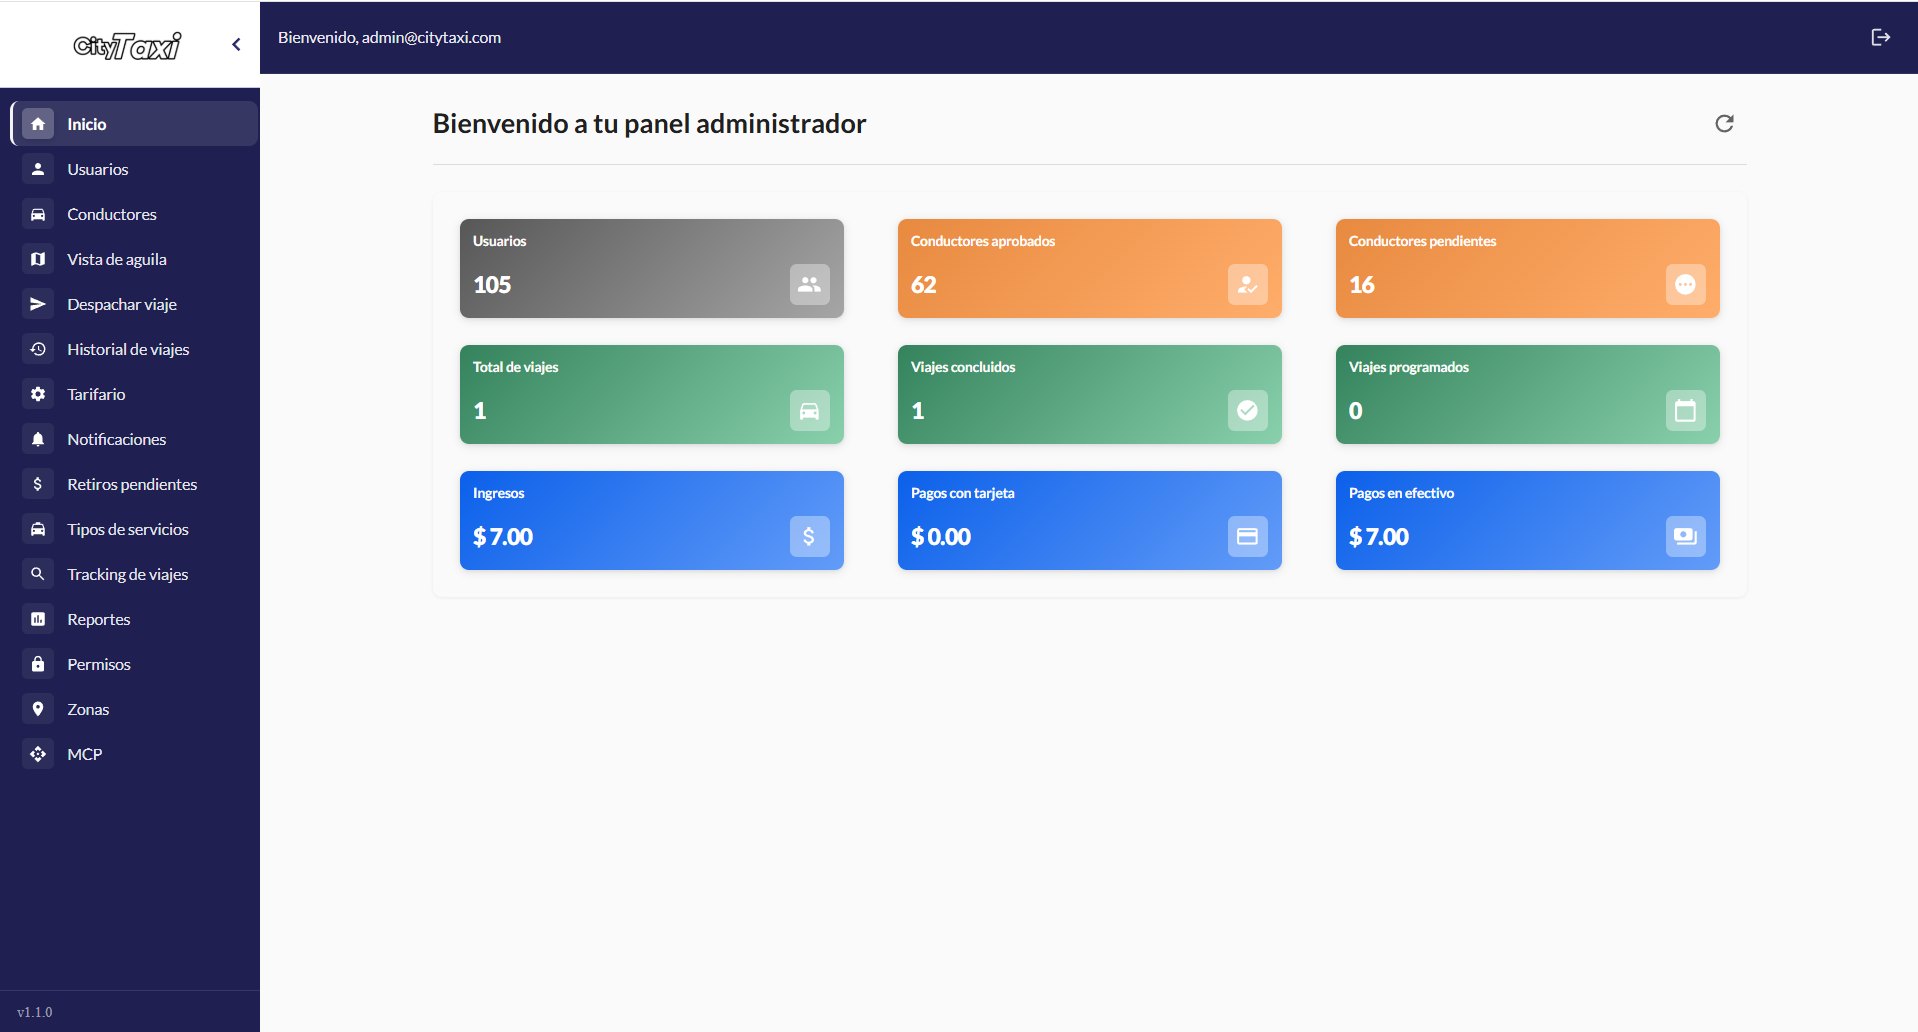Click the Usuarios person icon in sidebar
Screen dimensions: 1918x1032
pyautogui.click(x=38, y=169)
